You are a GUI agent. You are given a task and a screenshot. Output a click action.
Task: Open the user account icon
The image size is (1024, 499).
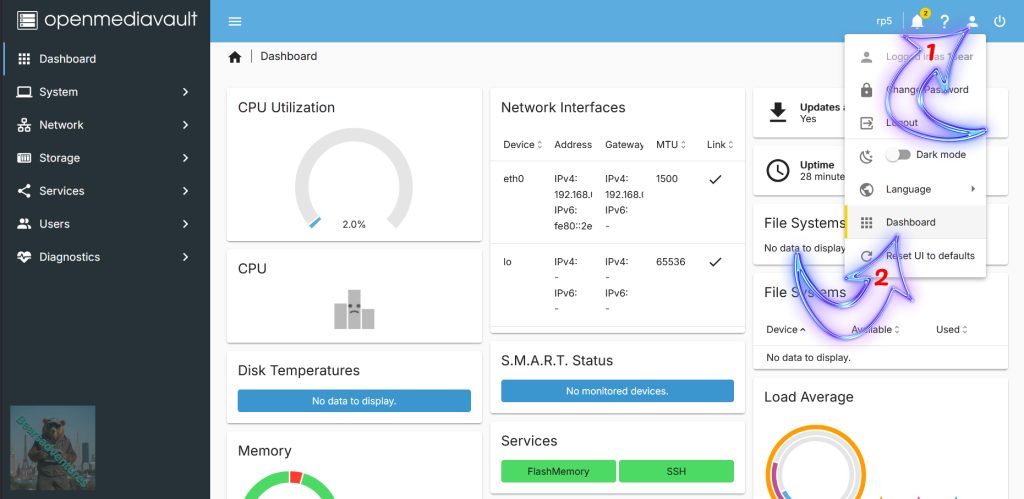pos(972,21)
